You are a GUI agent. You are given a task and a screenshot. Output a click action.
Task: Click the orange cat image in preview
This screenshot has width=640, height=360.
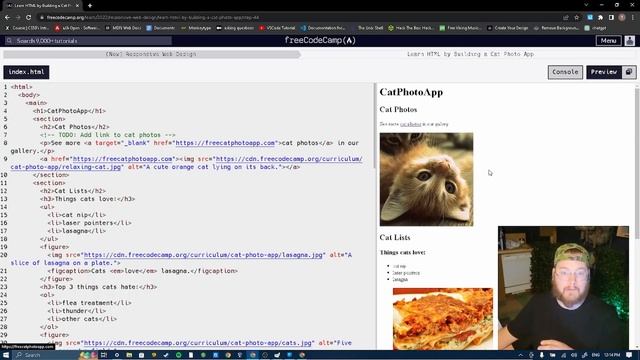click(x=426, y=179)
